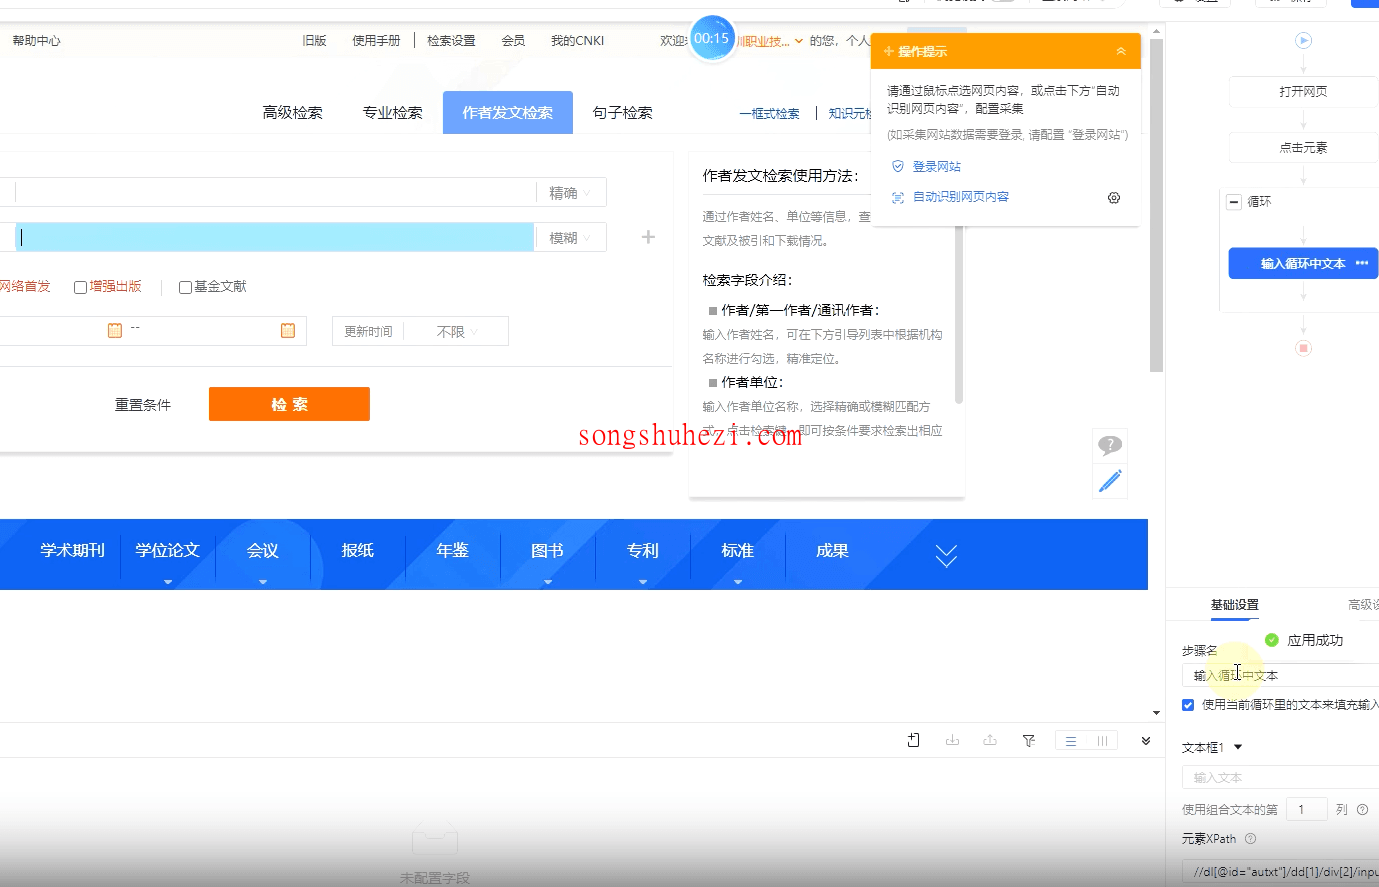
Task: Open the 模糊 match dropdown
Action: [571, 237]
